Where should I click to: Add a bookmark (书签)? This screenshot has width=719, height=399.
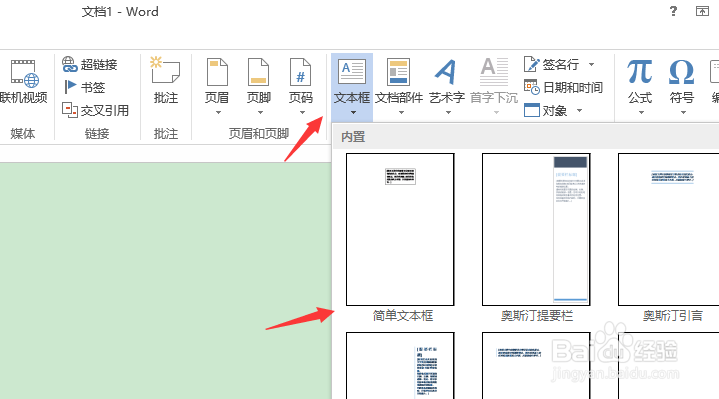pos(84,87)
